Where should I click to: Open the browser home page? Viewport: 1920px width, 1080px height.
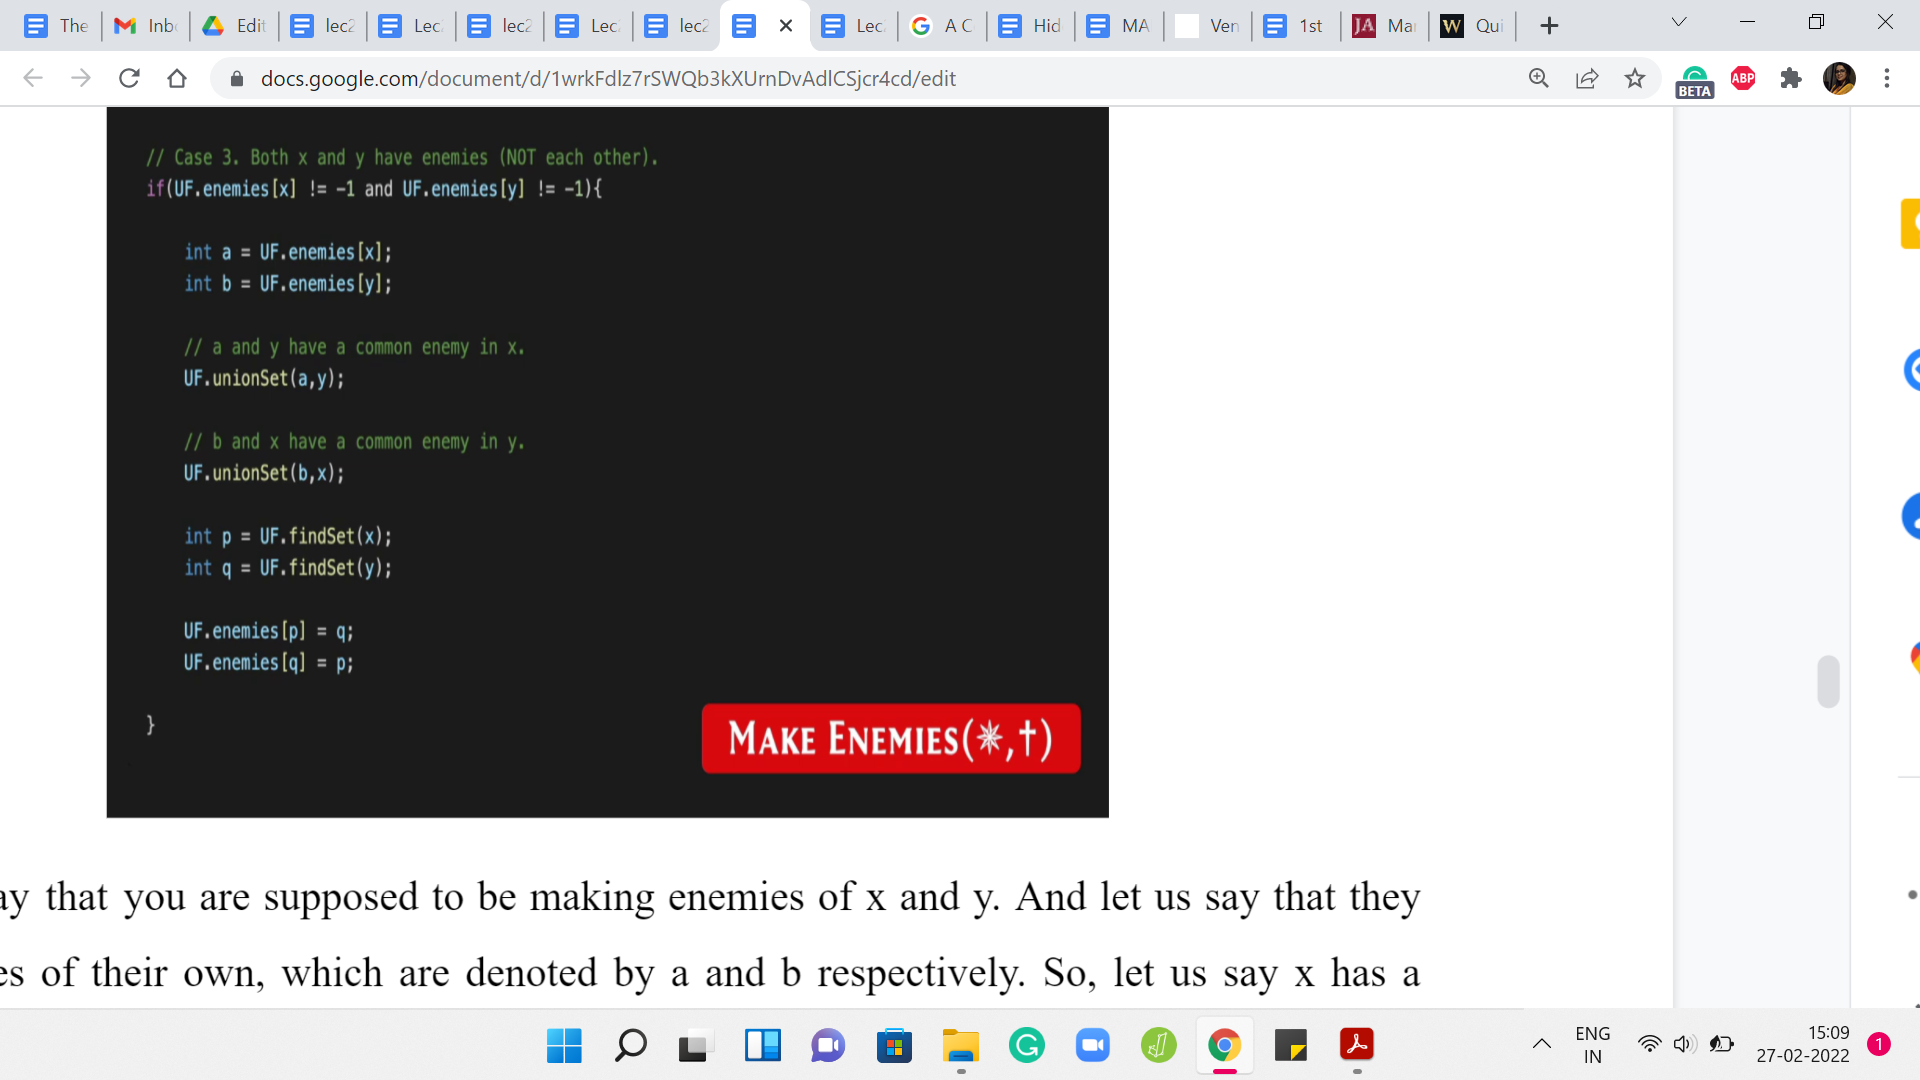point(177,78)
